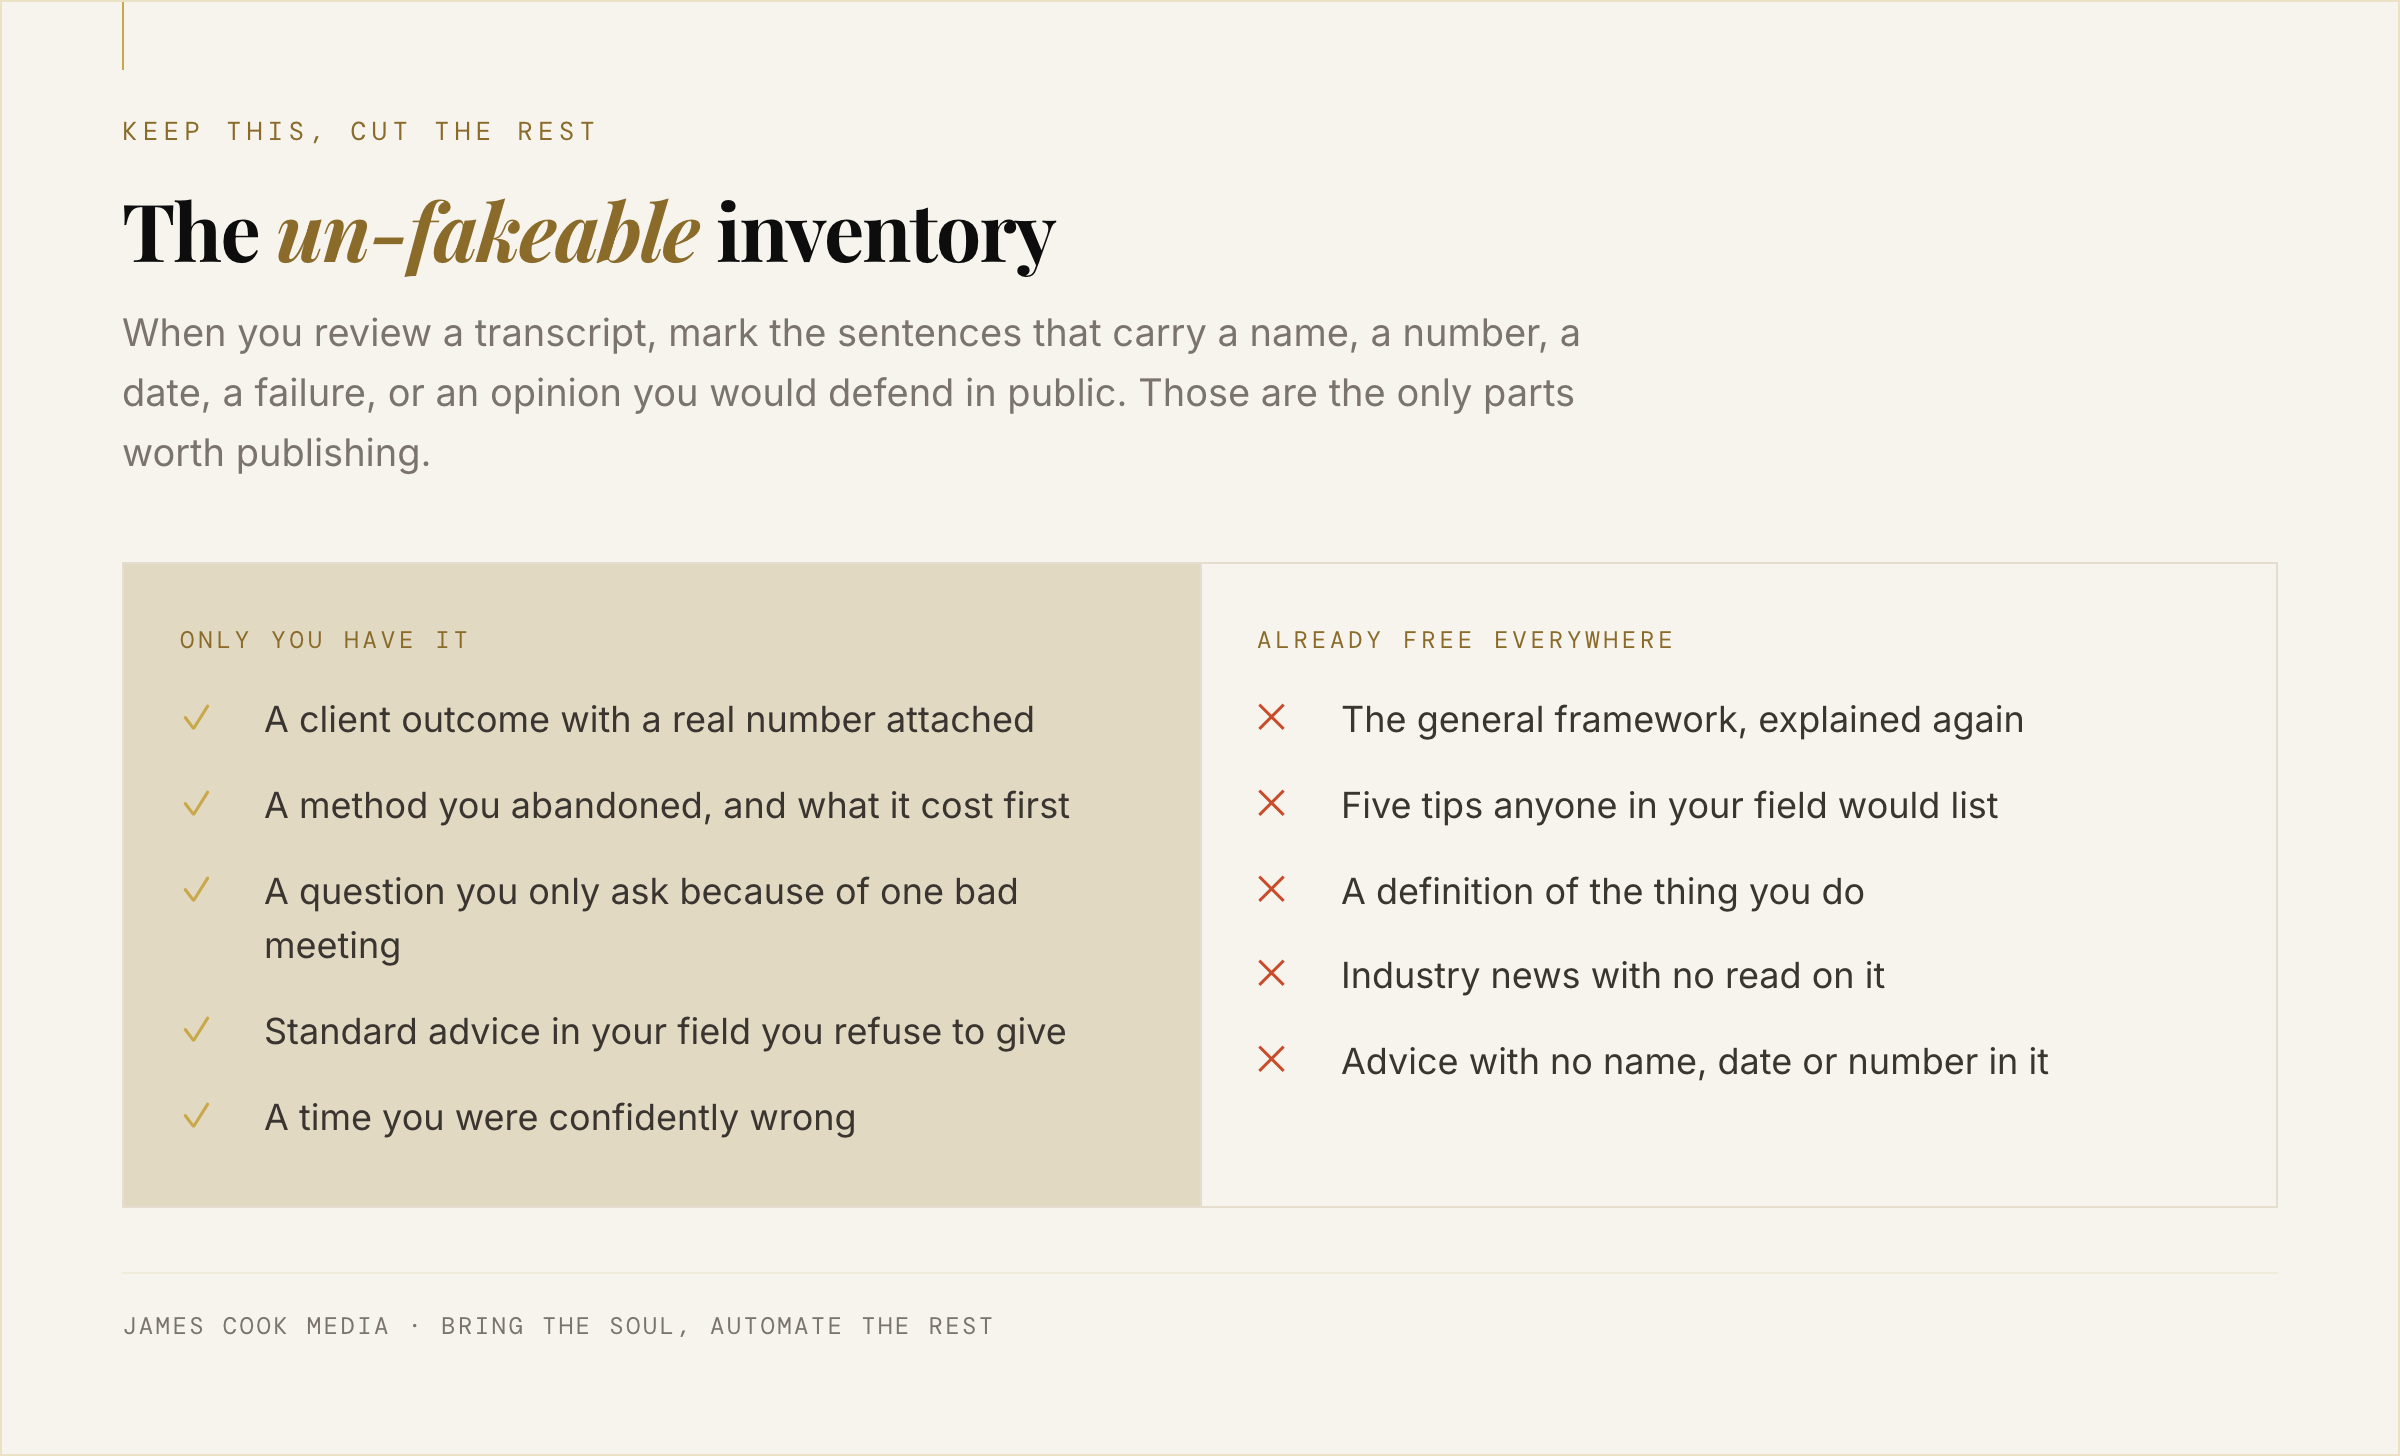Click the 'KEEP THIS, CUT THE REST' eyebrow label
The height and width of the screenshot is (1456, 2400).
tap(359, 132)
